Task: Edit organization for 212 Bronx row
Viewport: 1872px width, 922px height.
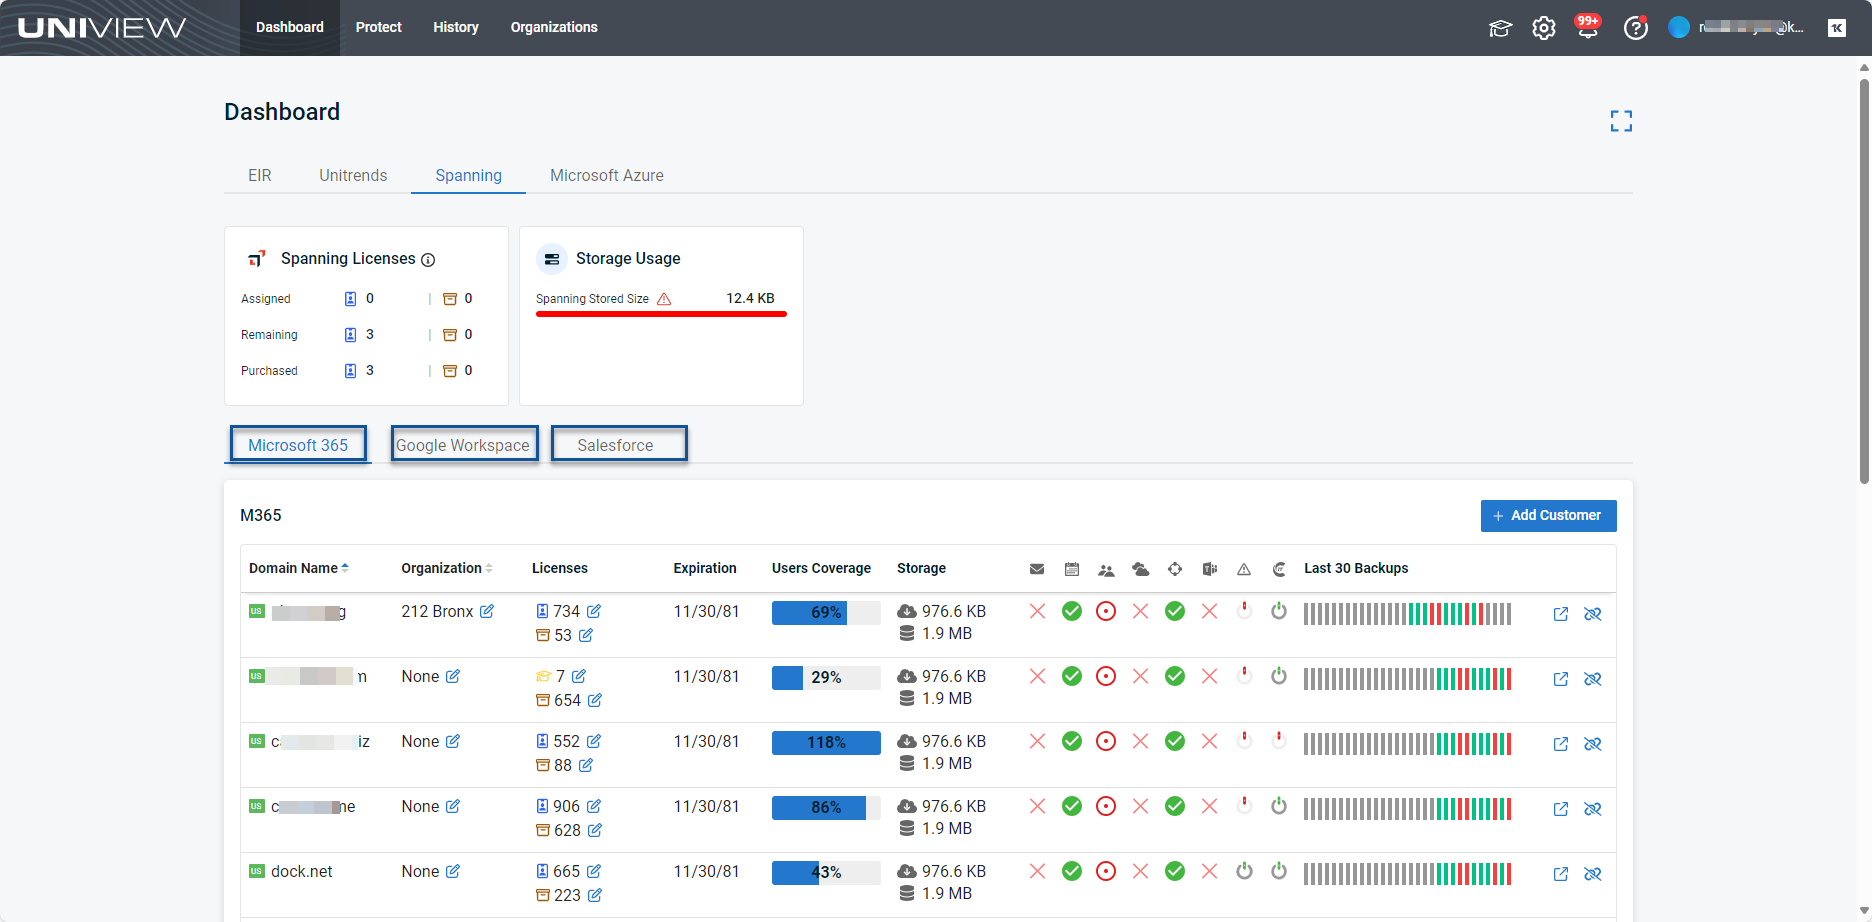Action: (x=487, y=611)
